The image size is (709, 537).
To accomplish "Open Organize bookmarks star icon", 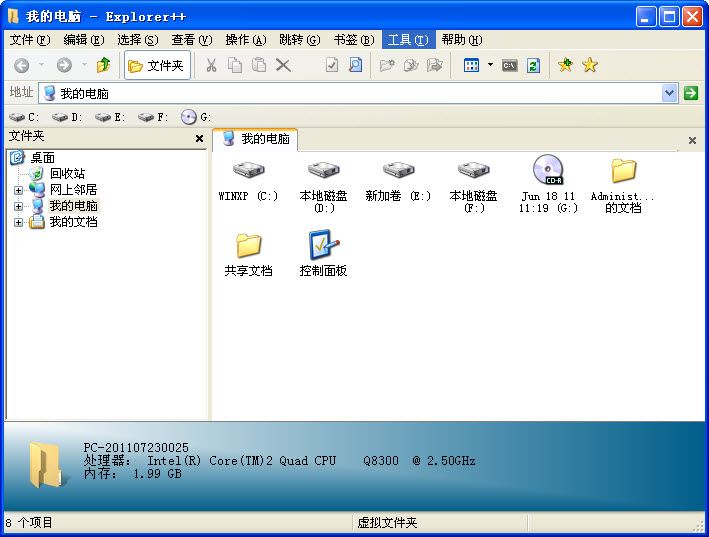I will click(590, 66).
